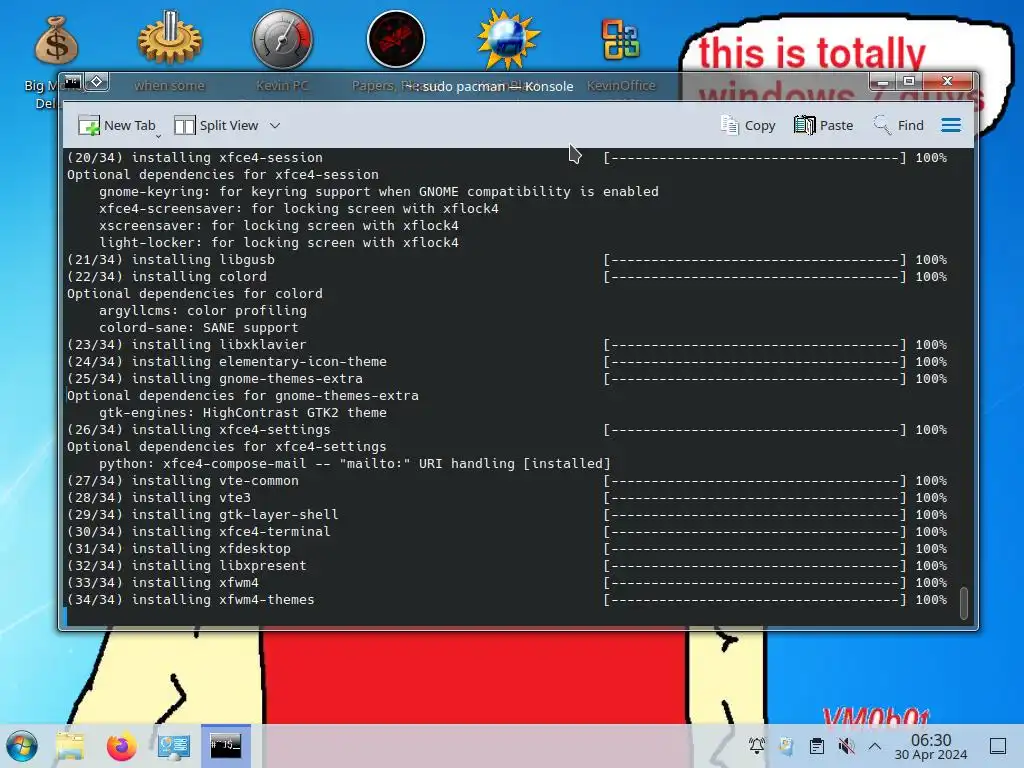Click the 100% progress bar for libgusb

coord(775,259)
